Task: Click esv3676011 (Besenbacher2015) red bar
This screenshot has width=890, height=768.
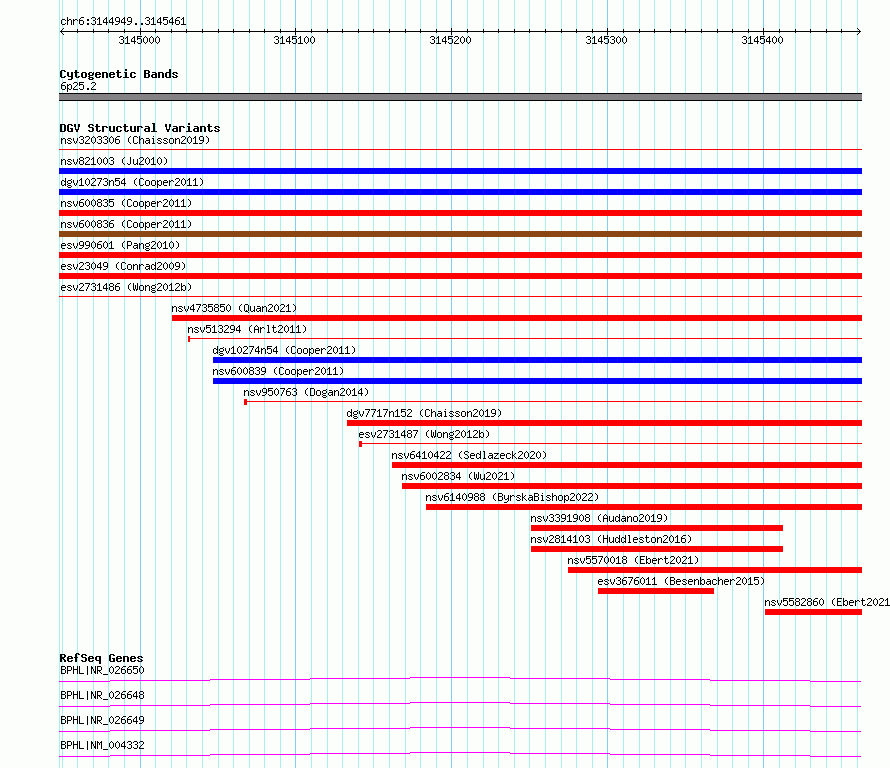Action: click(656, 591)
